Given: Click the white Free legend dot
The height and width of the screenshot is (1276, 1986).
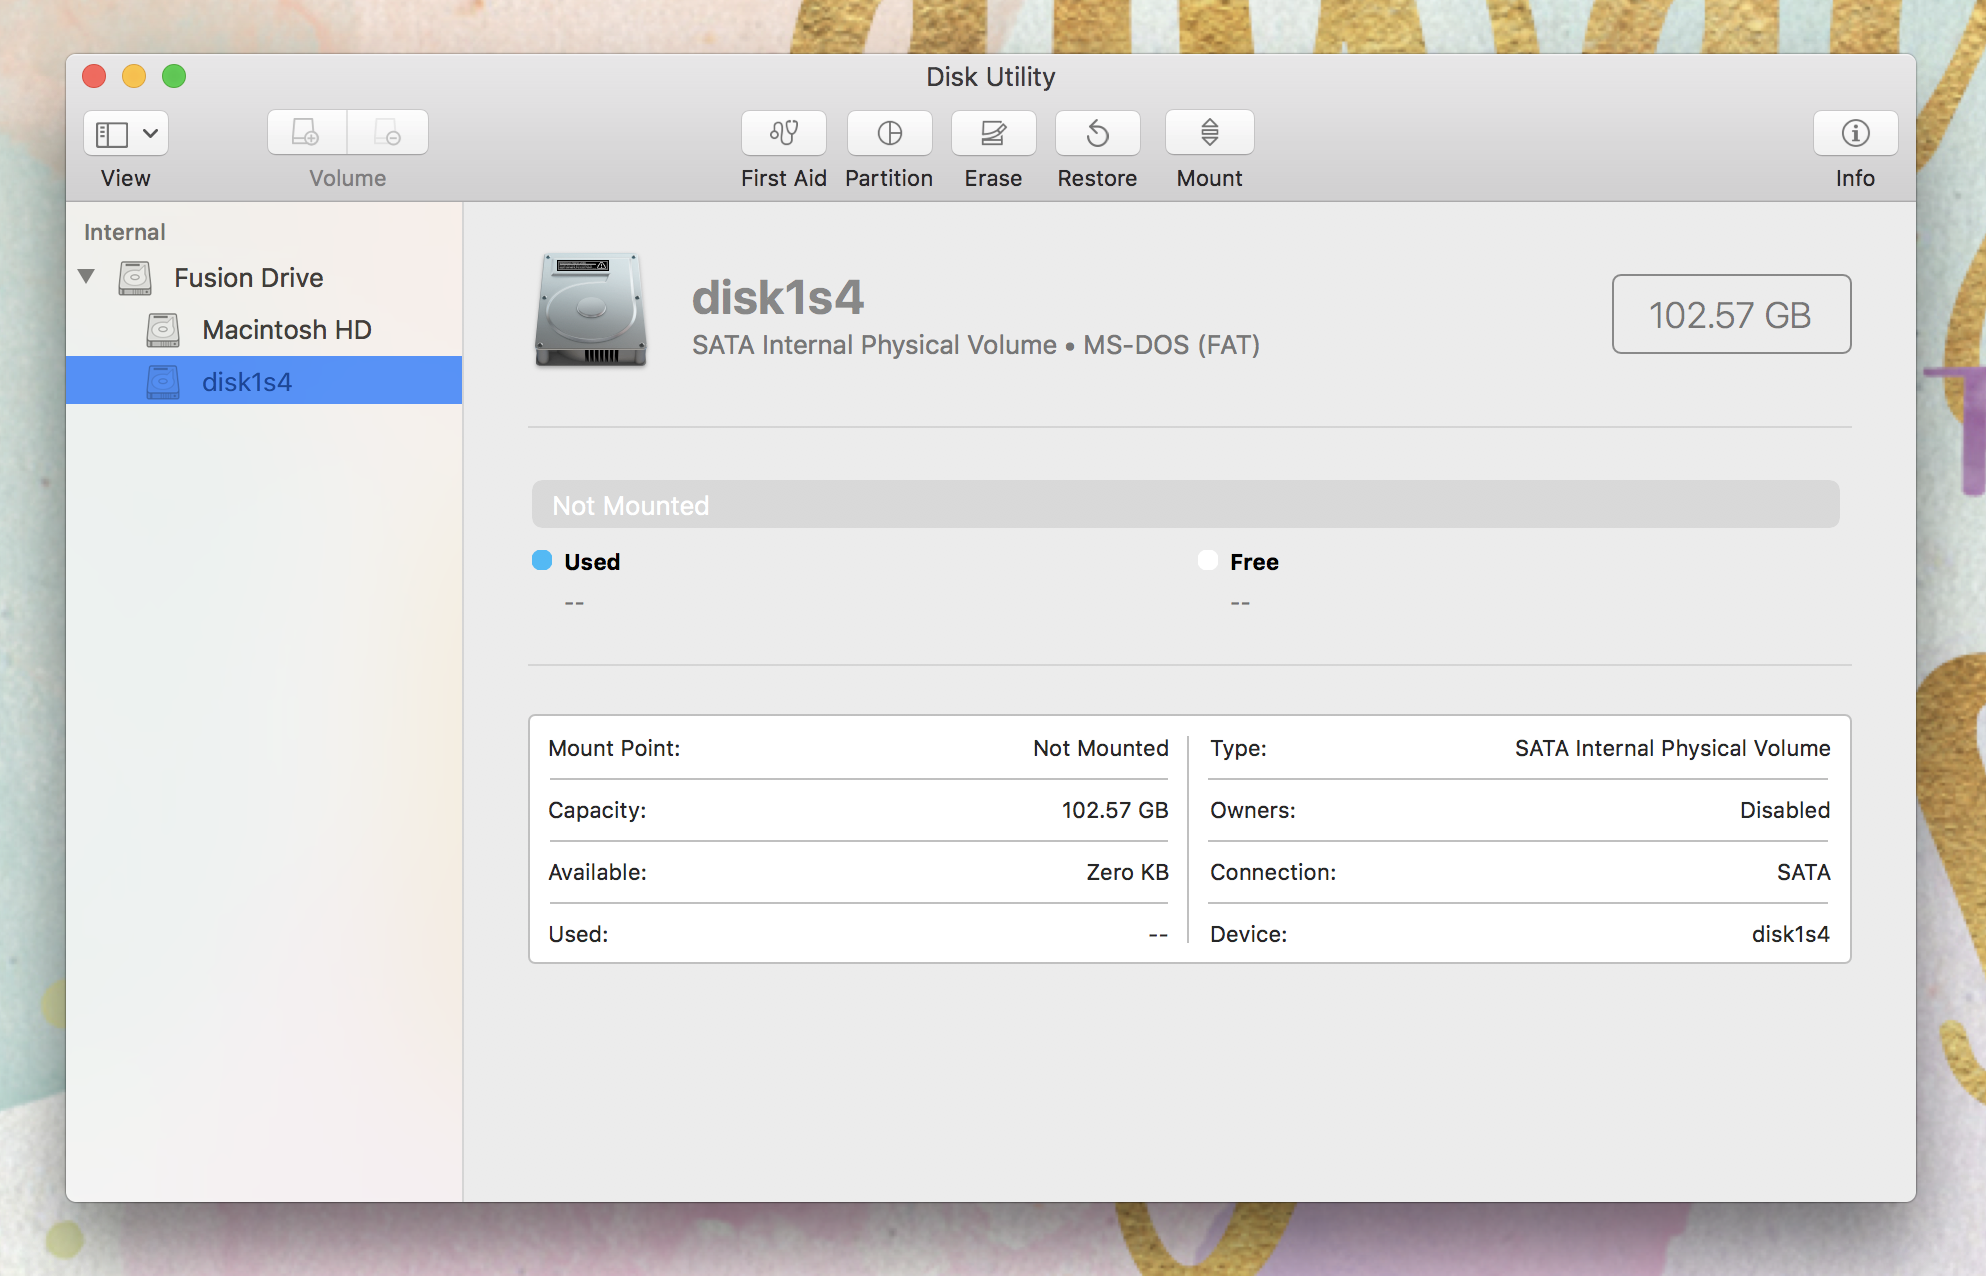Looking at the screenshot, I should click(x=1208, y=560).
